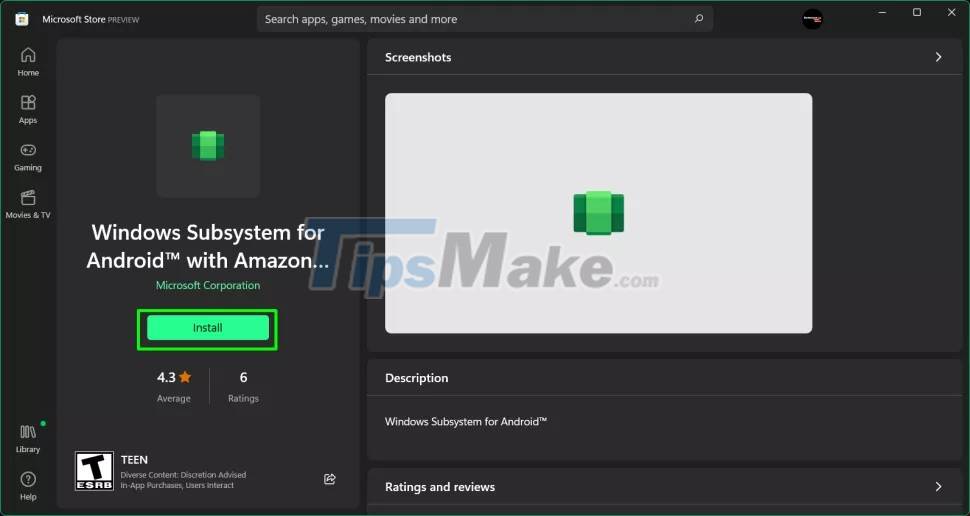Screen dimensions: 970x516
Task: Click Ratings and reviews heading
Action: [440, 487]
